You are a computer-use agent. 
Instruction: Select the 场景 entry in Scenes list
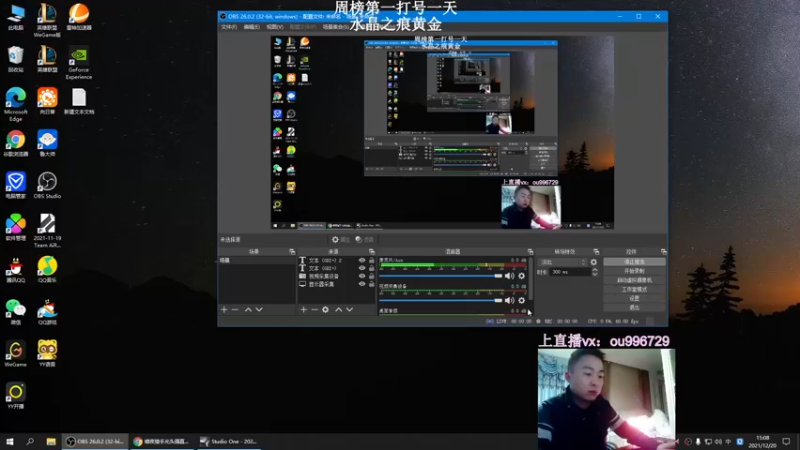coord(257,260)
